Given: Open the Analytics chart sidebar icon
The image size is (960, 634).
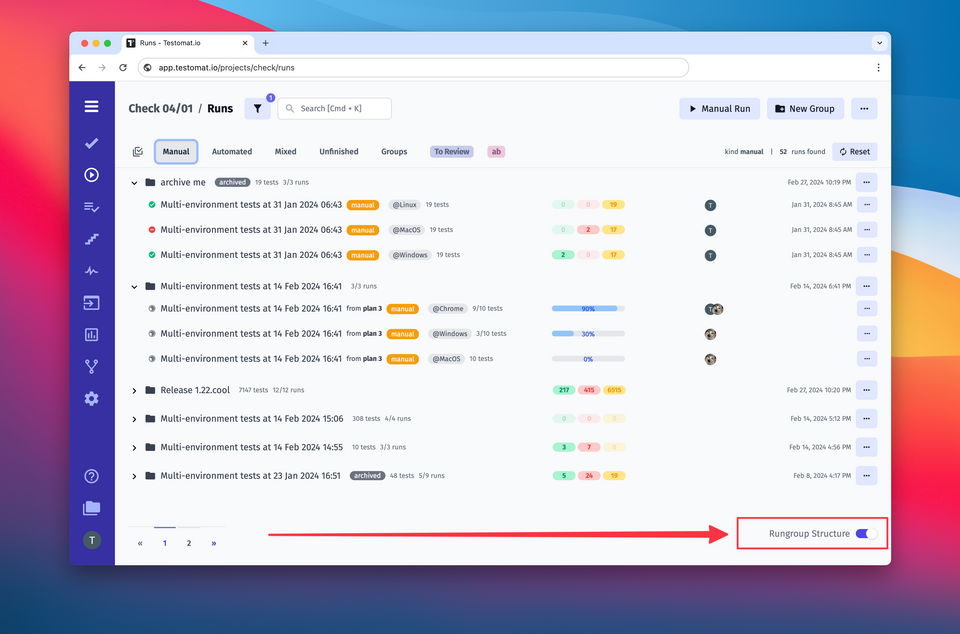Looking at the screenshot, I should 91,335.
